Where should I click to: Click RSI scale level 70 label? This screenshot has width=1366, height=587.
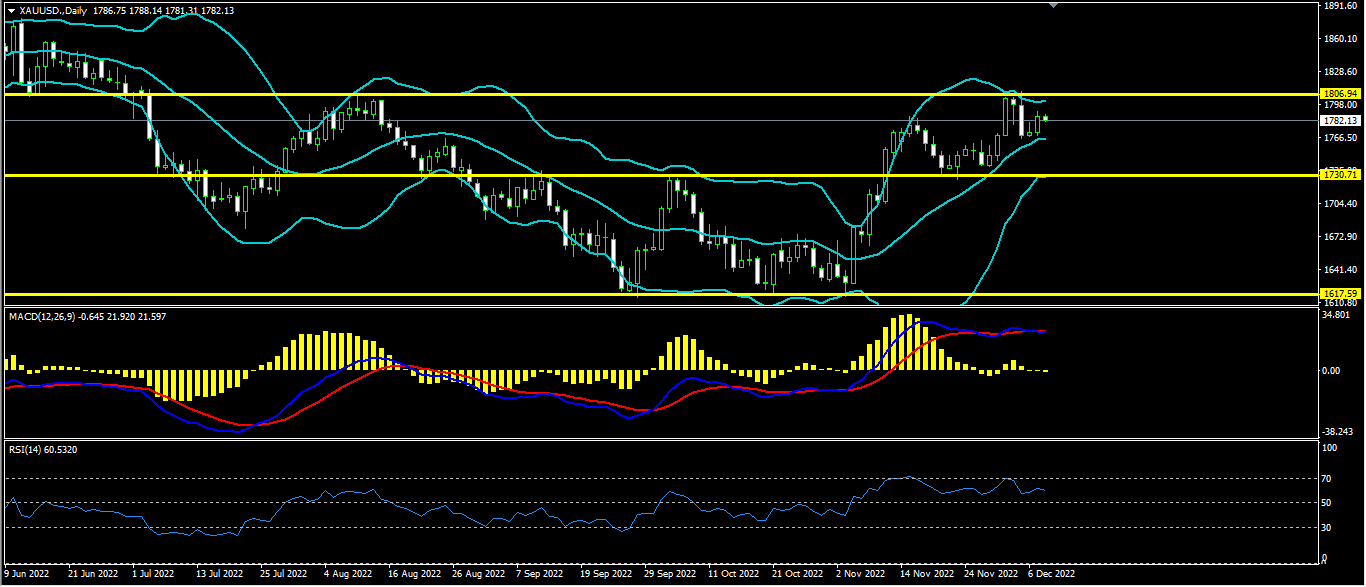pyautogui.click(x=1328, y=480)
